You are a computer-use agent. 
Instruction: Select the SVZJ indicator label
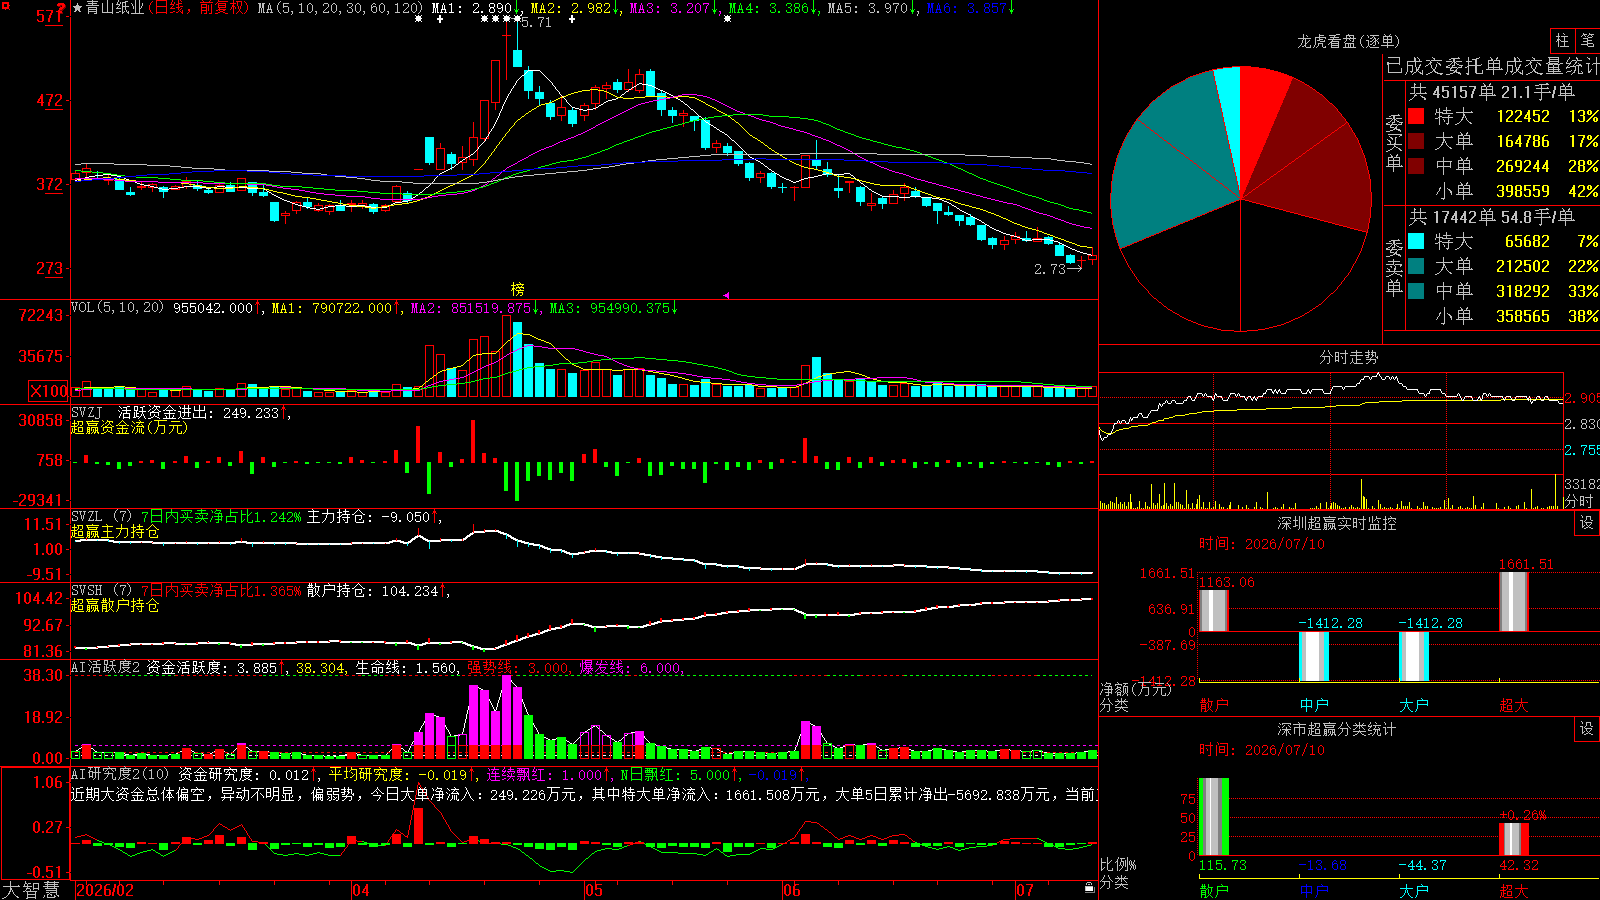pos(87,412)
